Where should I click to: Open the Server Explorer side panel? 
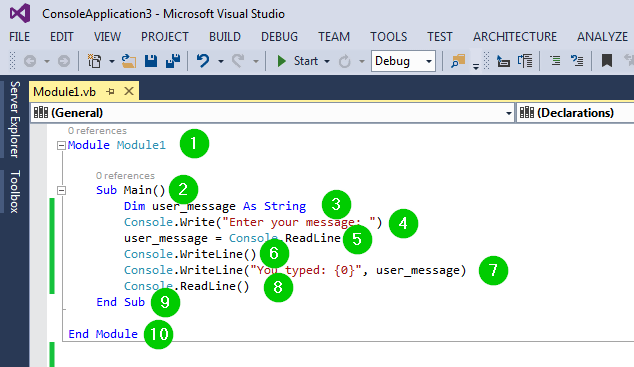coord(15,119)
